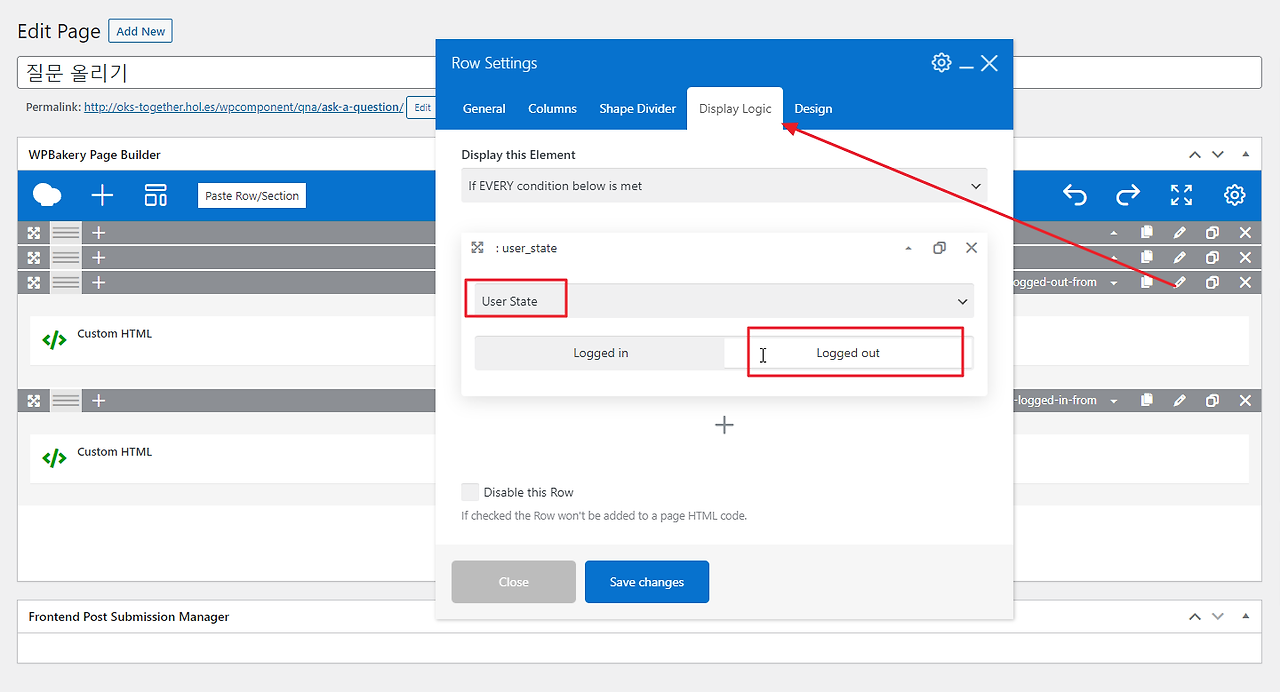Redo the last builder action
Screen dimensions: 1280x692
click(1128, 195)
